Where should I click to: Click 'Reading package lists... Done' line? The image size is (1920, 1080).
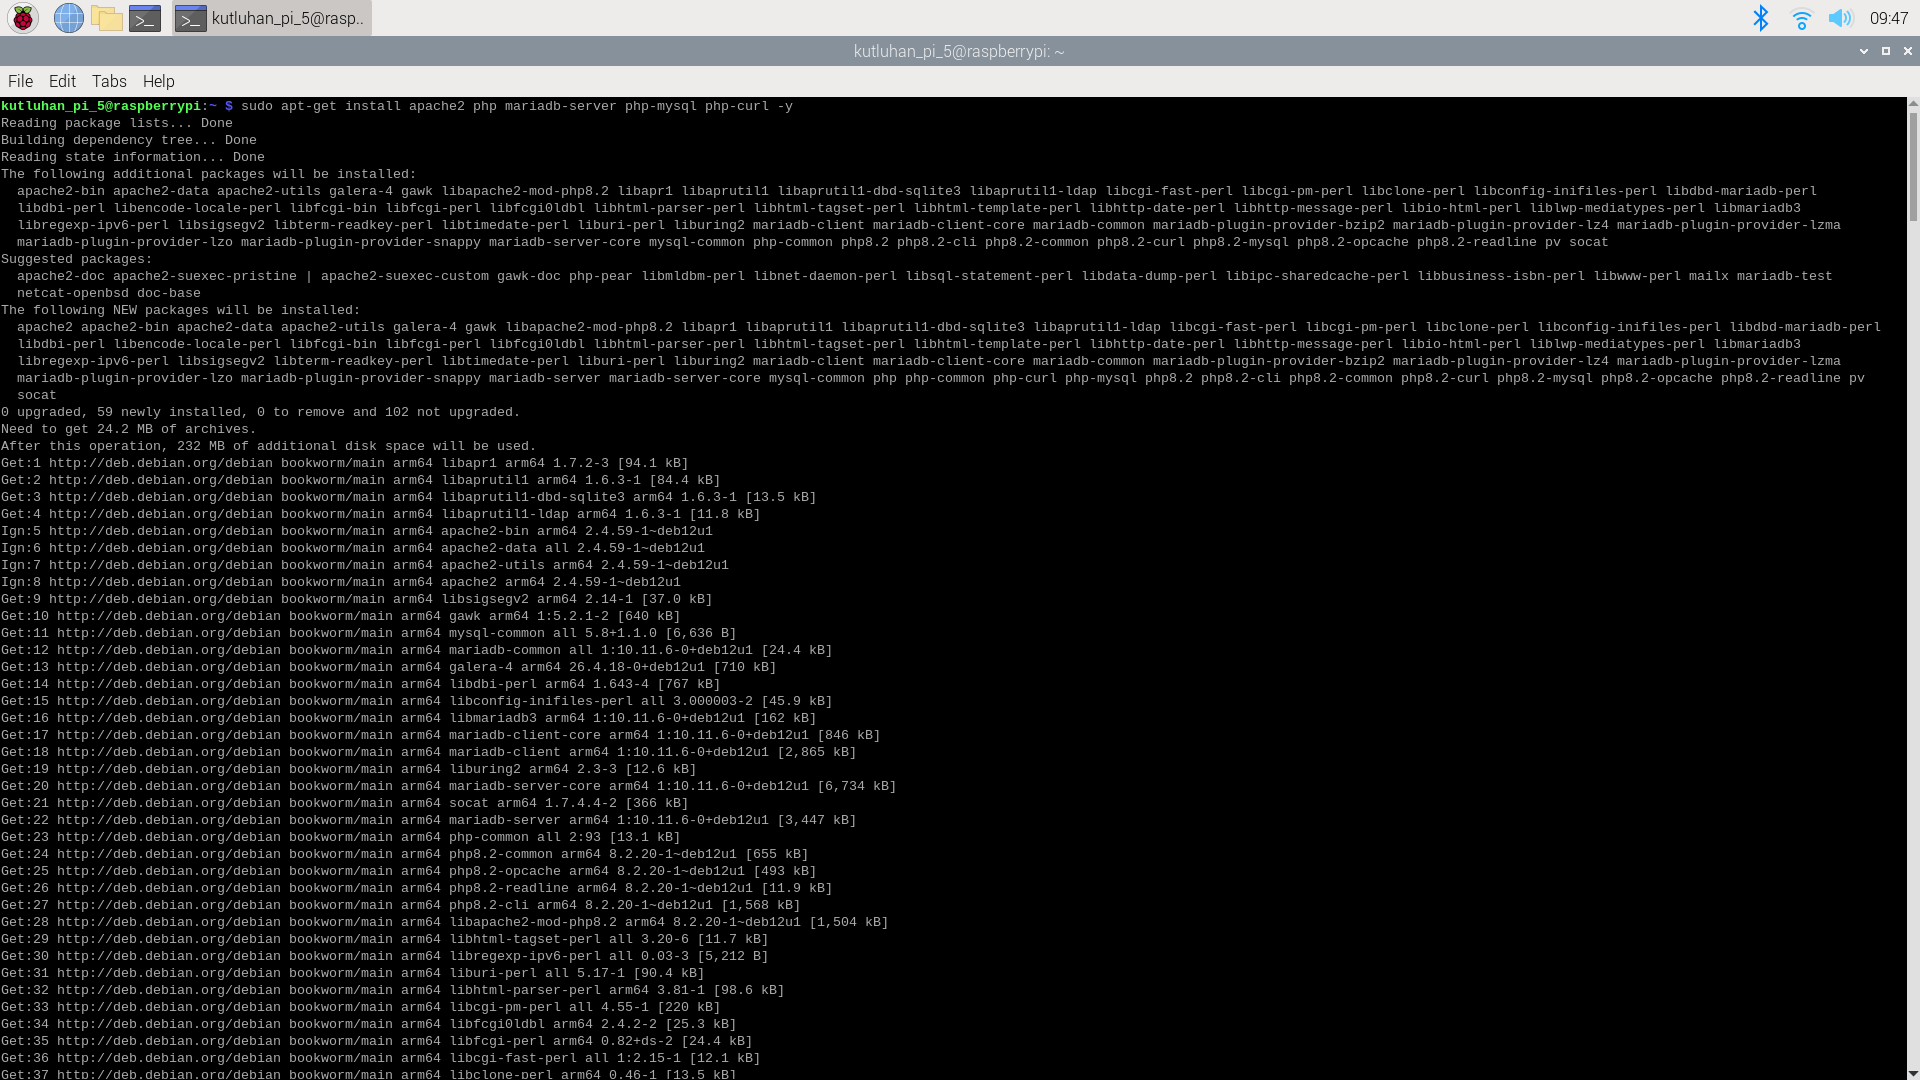point(117,123)
